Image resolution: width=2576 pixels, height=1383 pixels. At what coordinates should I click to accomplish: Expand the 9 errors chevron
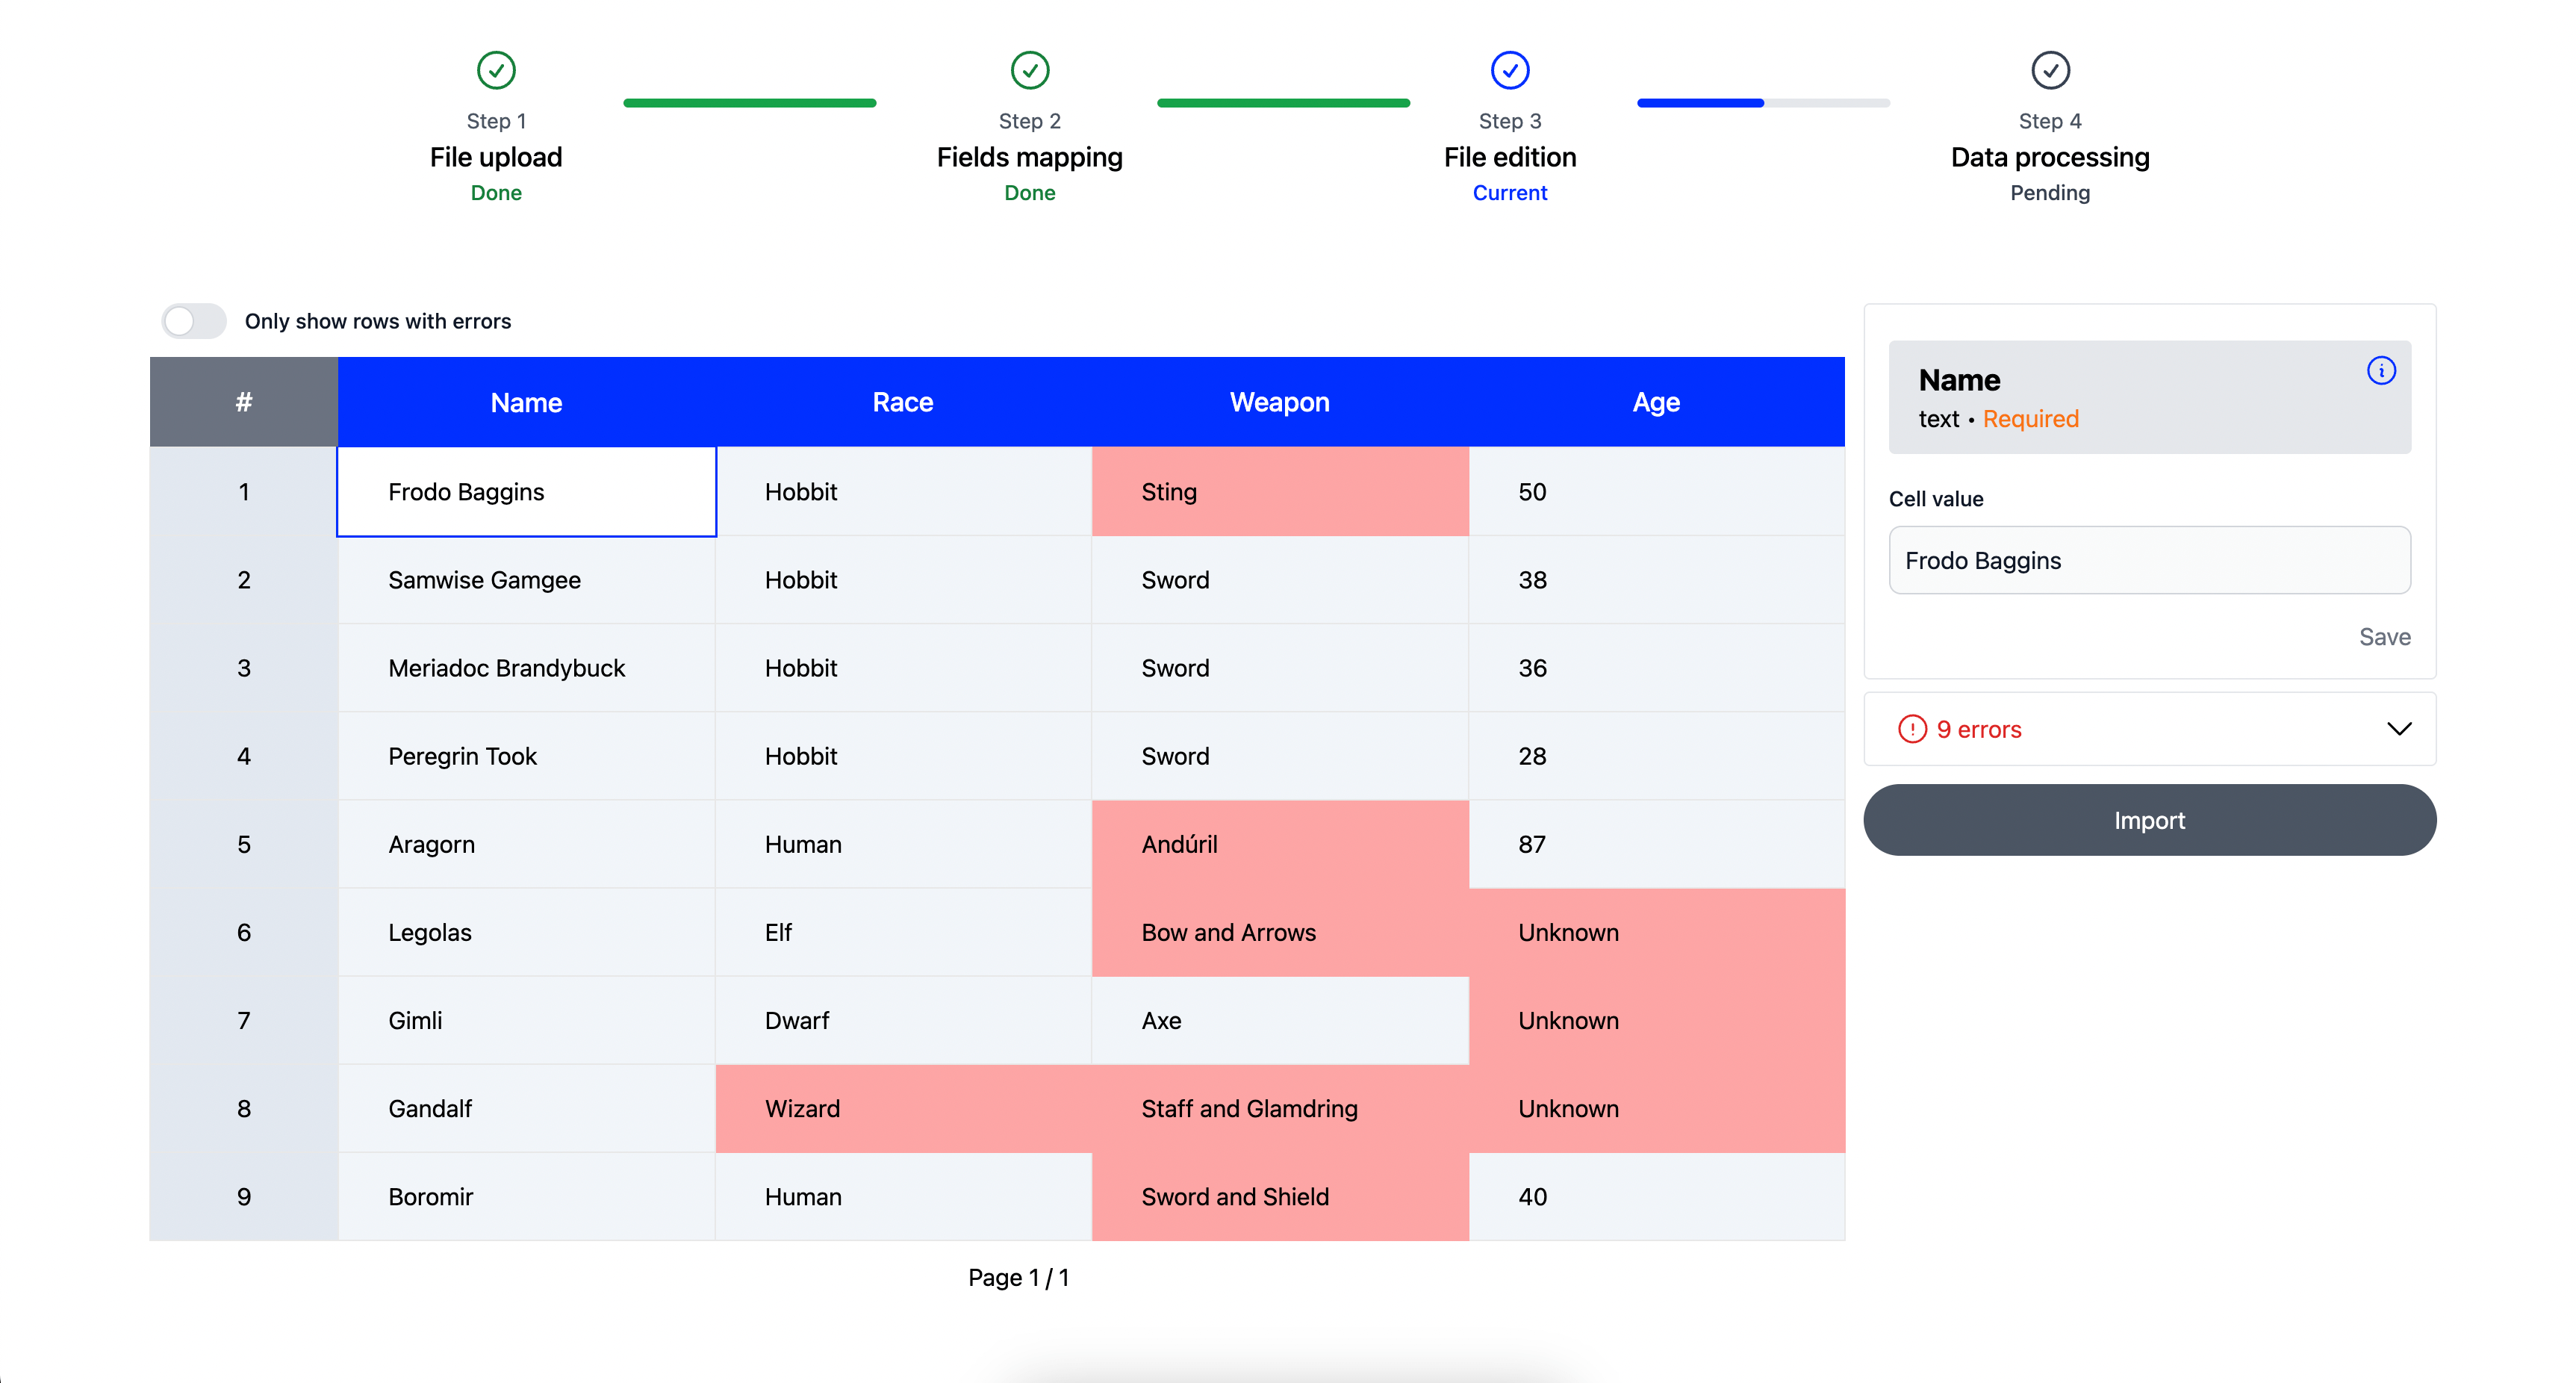2398,729
